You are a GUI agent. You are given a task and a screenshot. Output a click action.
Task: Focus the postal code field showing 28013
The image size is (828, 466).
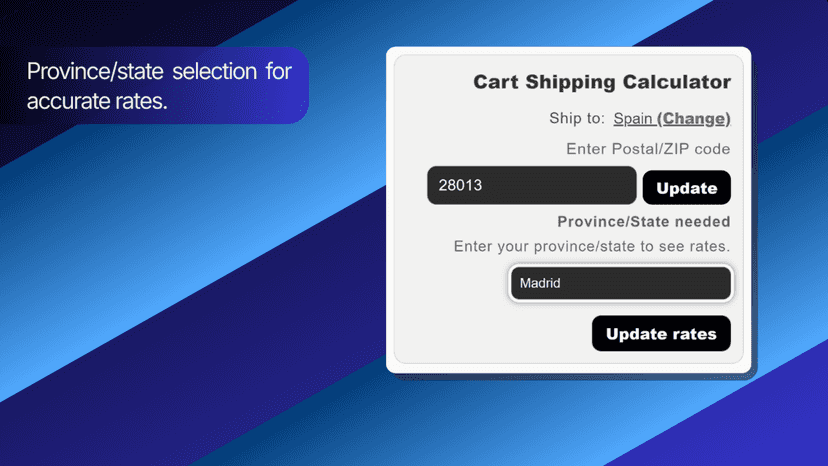(532, 185)
